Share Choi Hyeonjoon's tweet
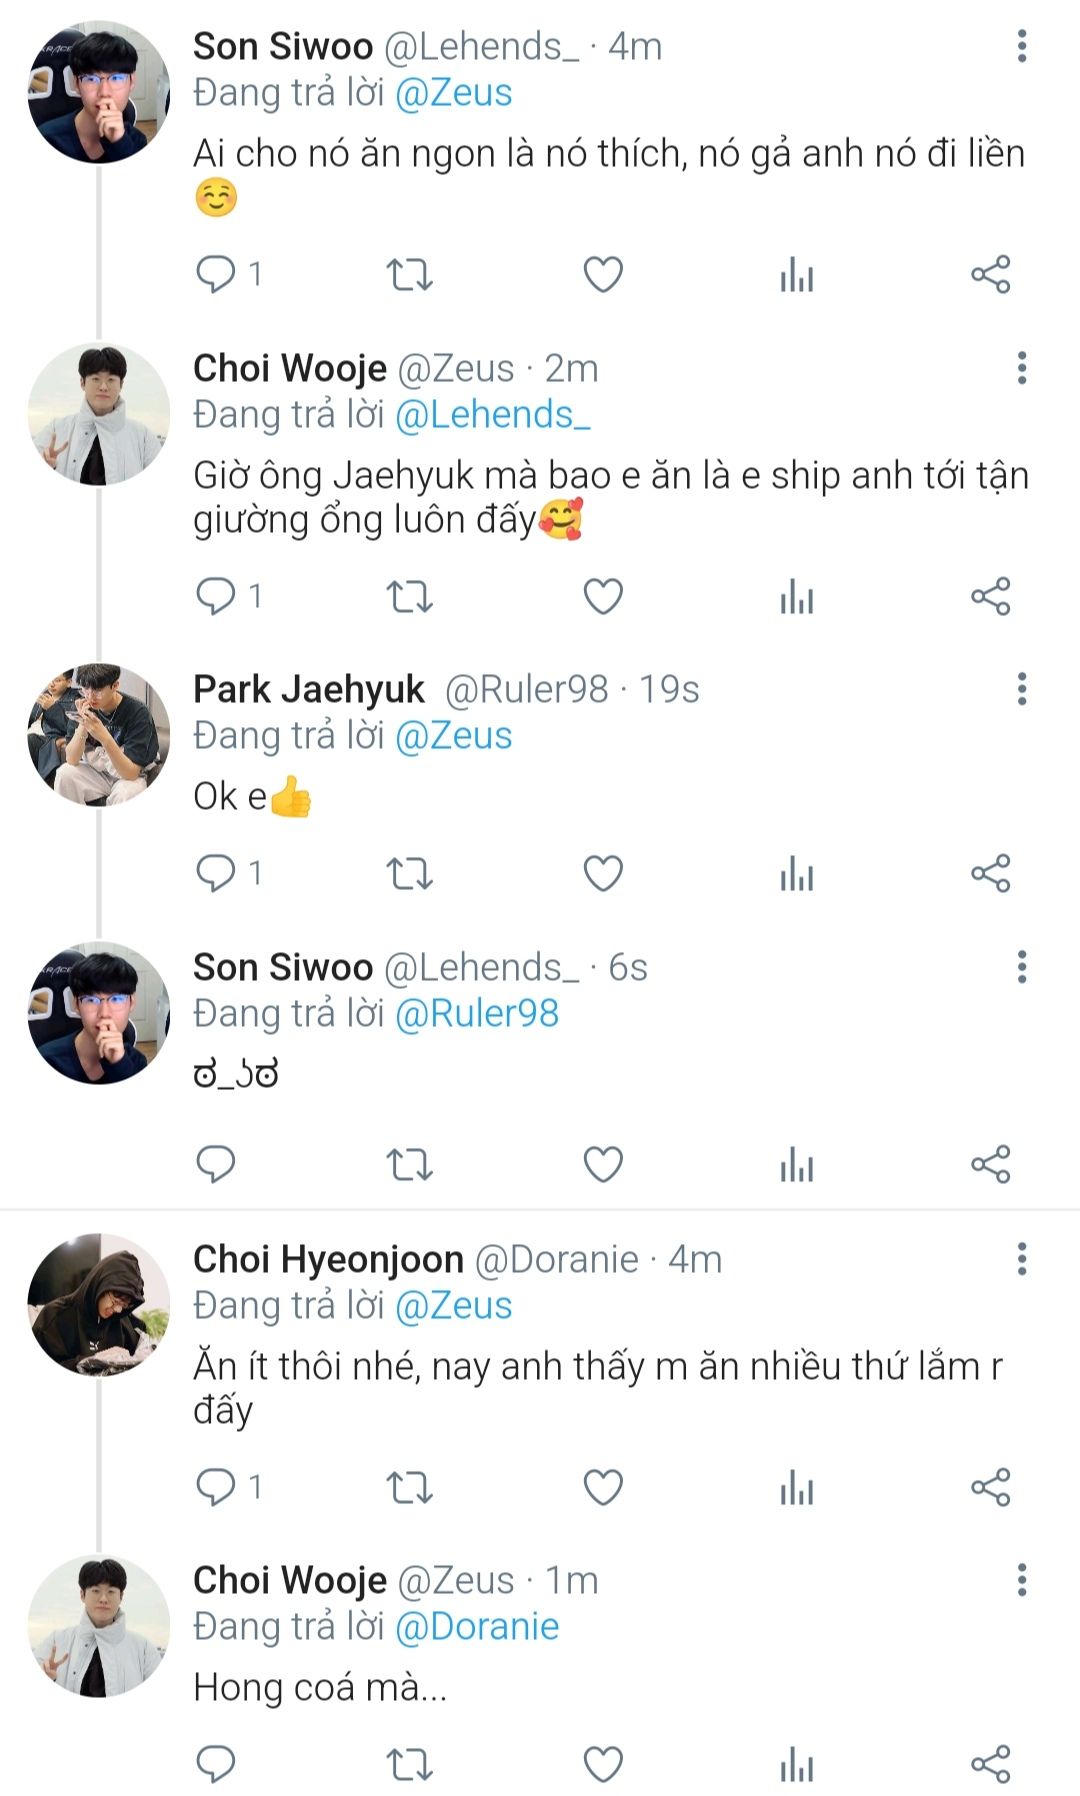This screenshot has height=1796, width=1080. 991,1487
